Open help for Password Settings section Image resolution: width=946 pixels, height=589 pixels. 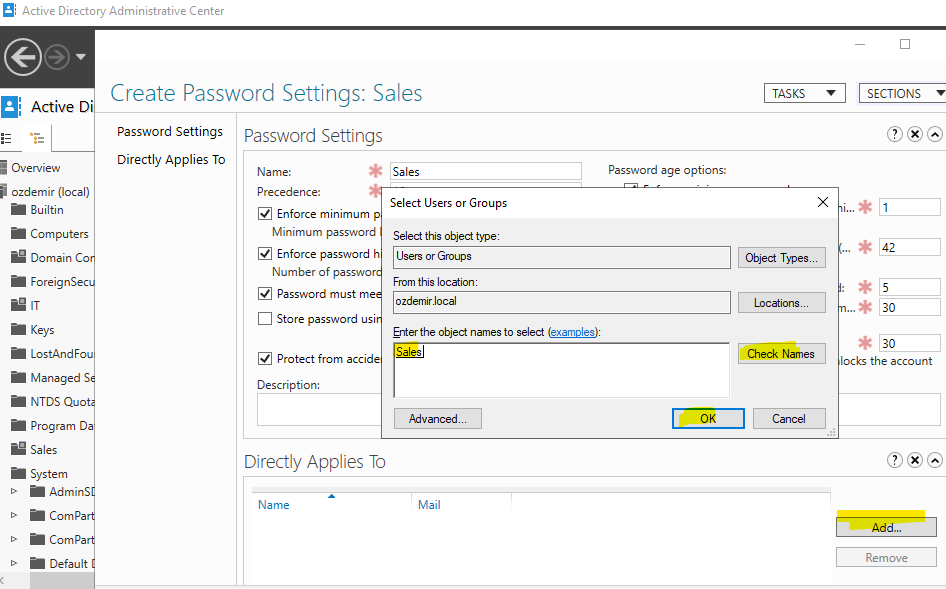[895, 134]
